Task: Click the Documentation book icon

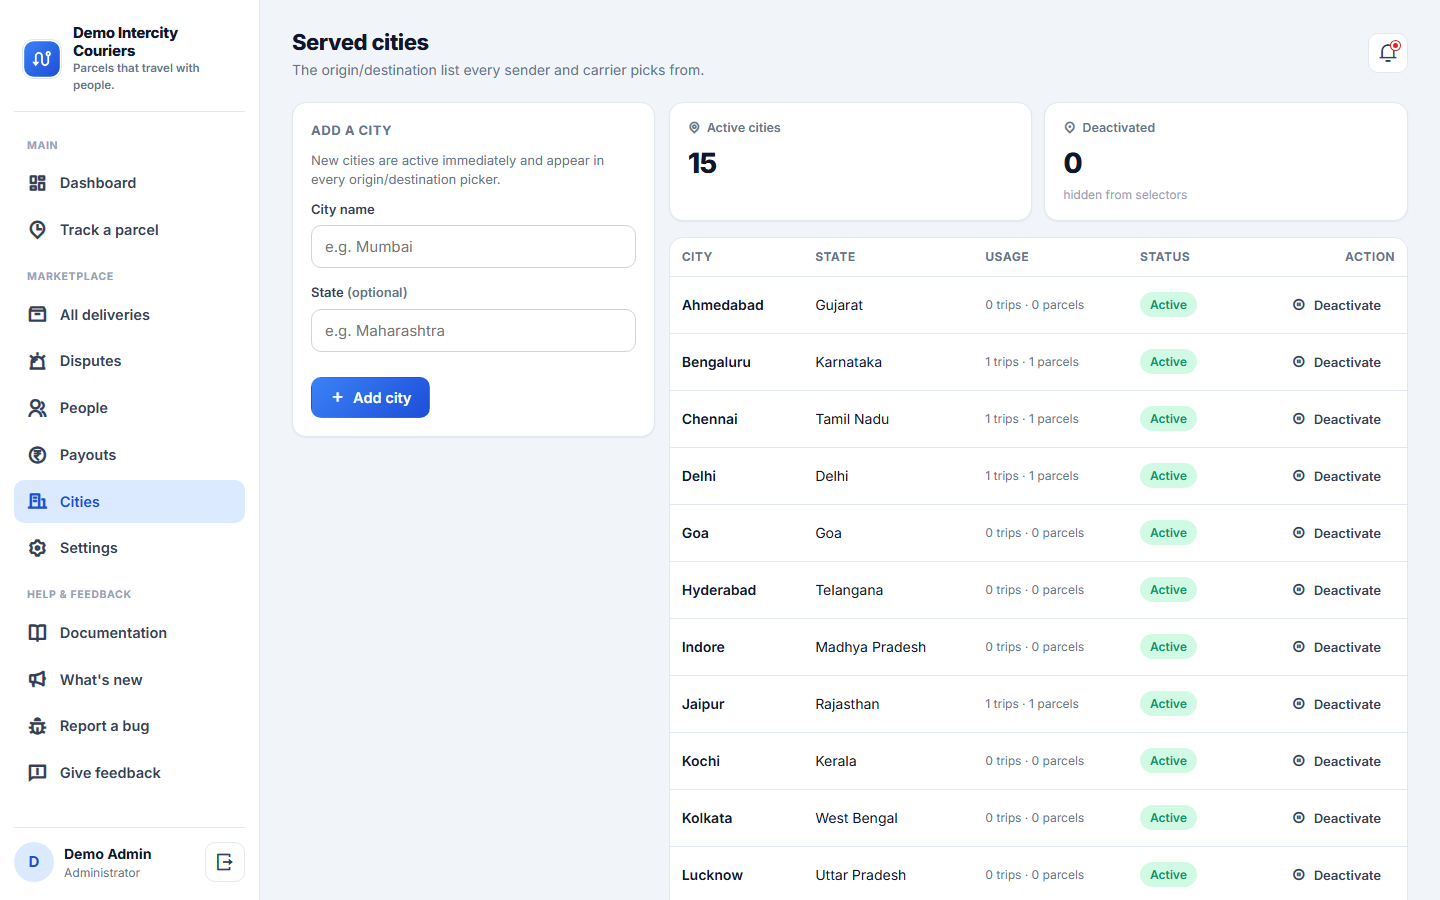Action: (x=38, y=633)
